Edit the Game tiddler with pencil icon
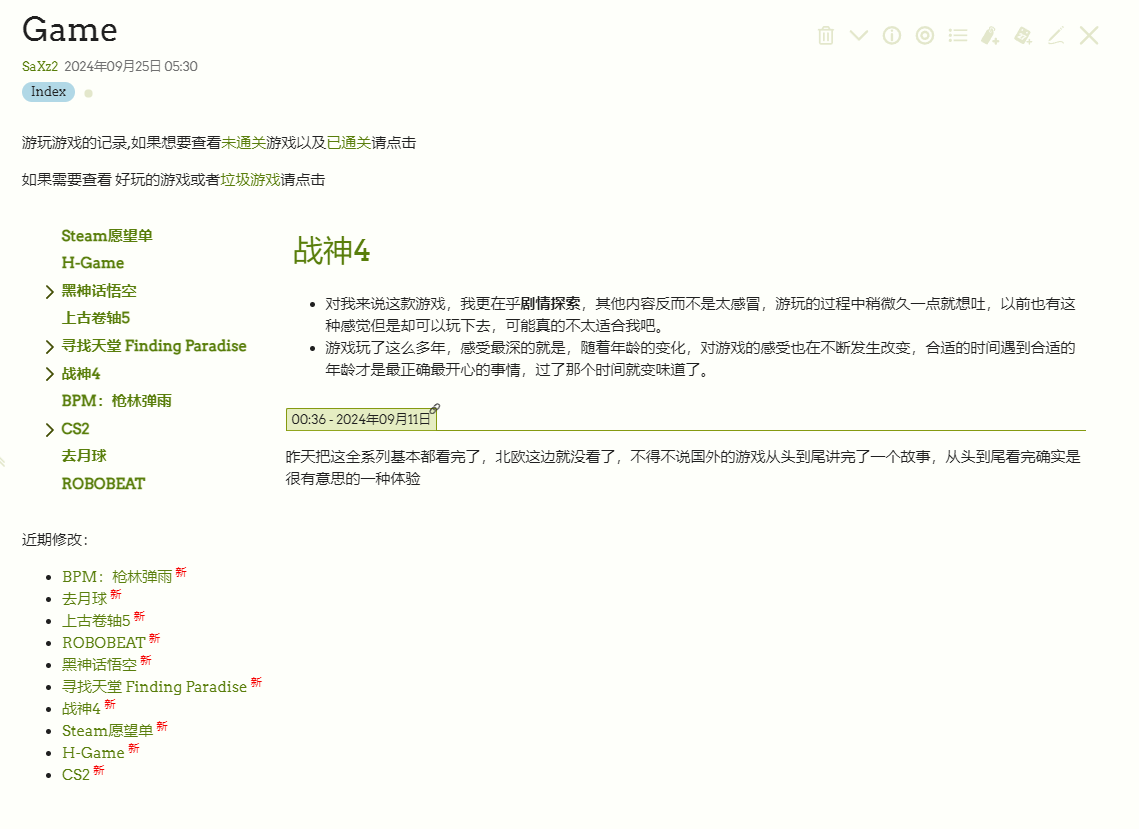 1056,35
